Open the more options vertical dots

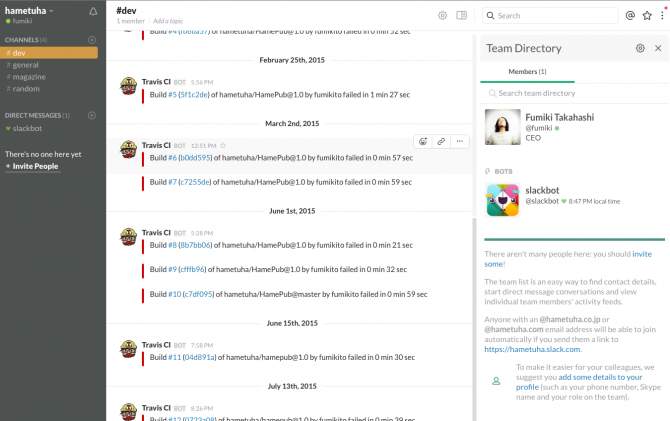[662, 15]
